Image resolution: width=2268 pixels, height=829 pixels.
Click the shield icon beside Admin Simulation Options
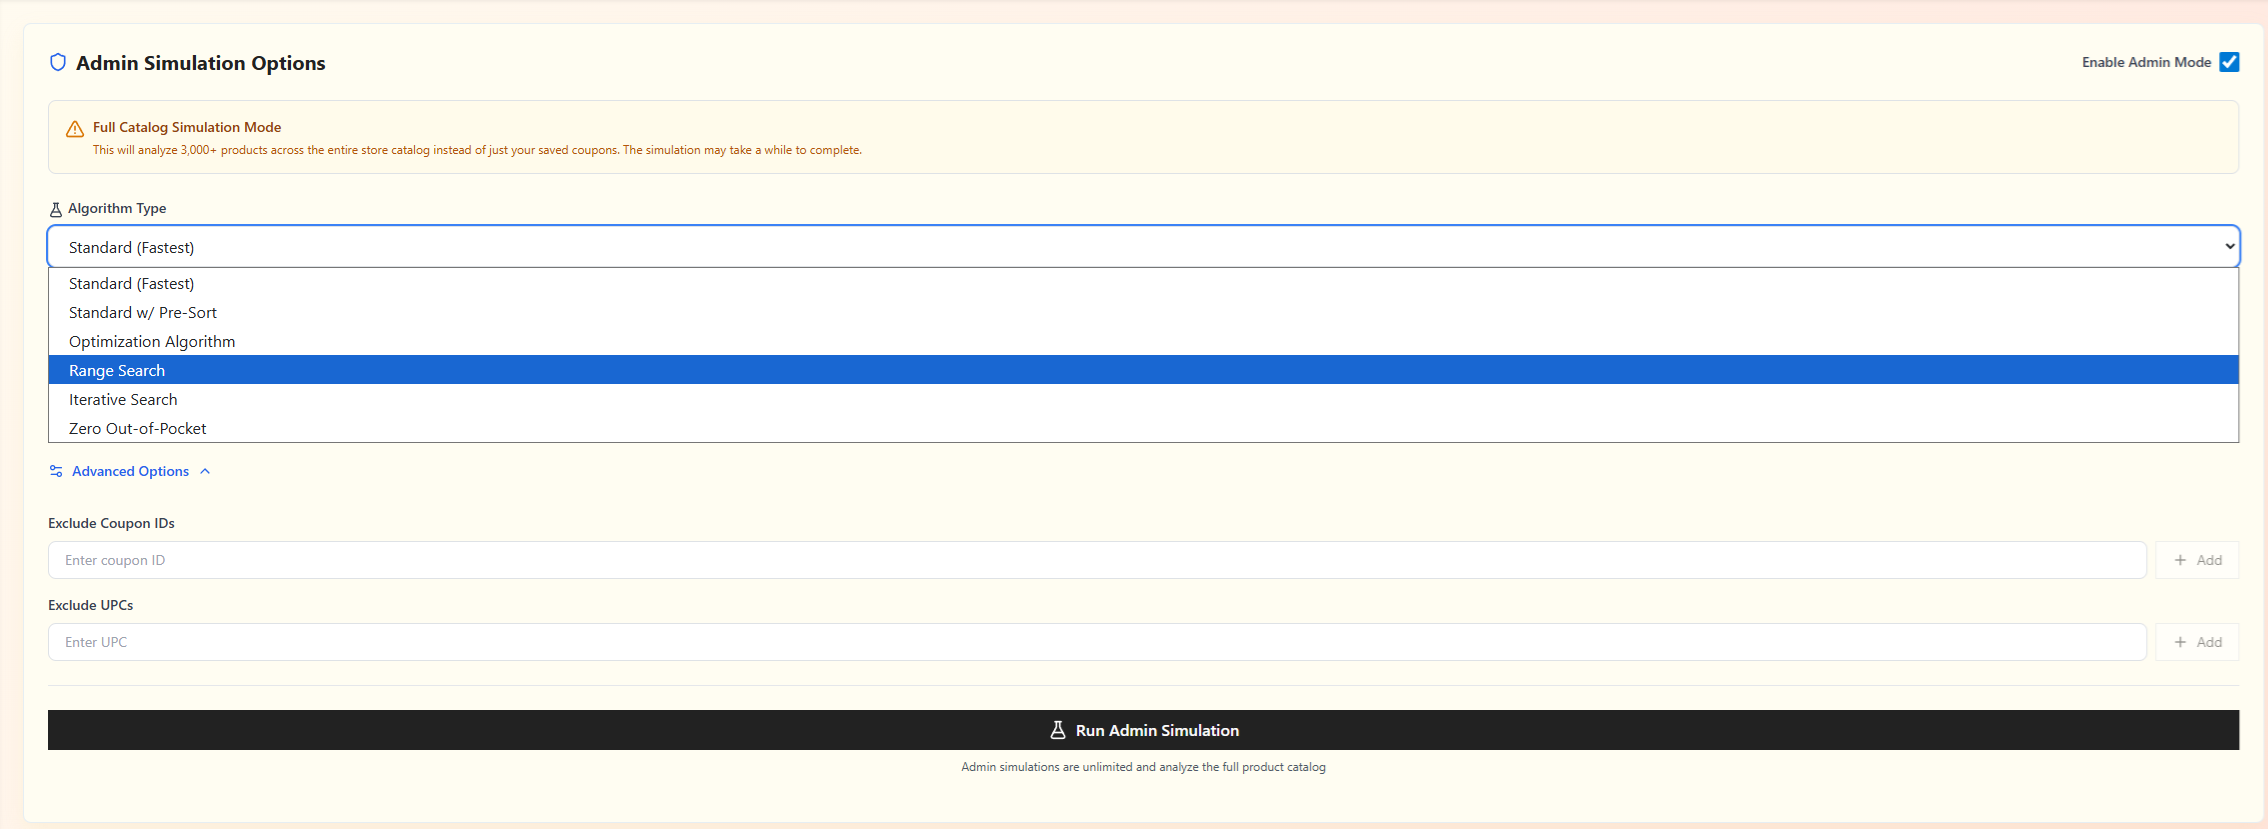pos(58,63)
